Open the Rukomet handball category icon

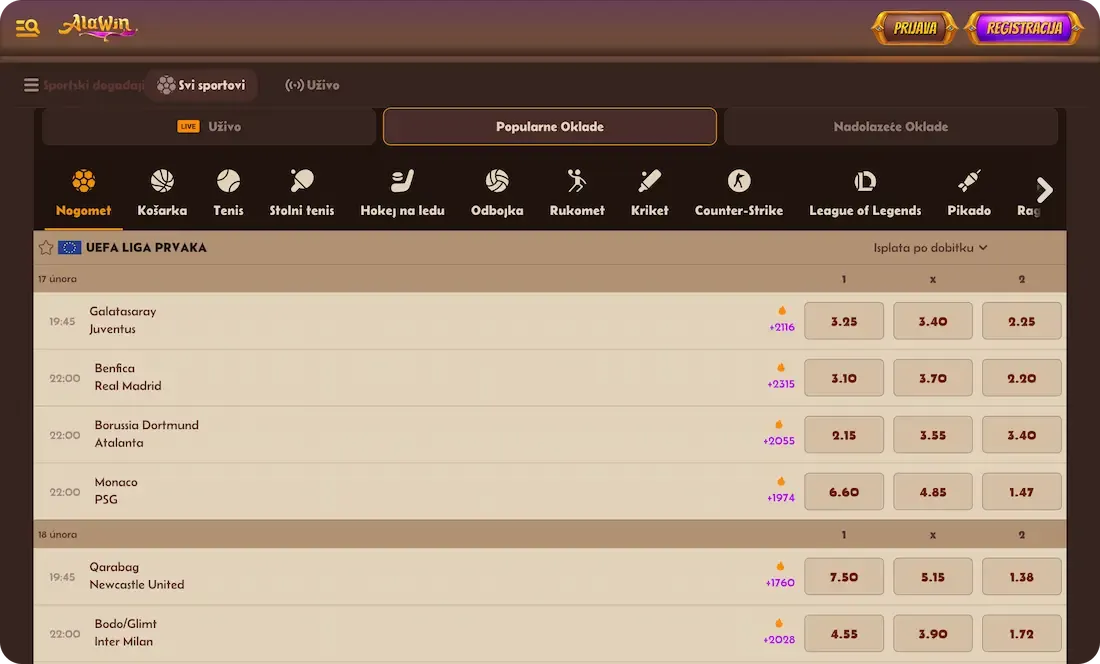(576, 180)
